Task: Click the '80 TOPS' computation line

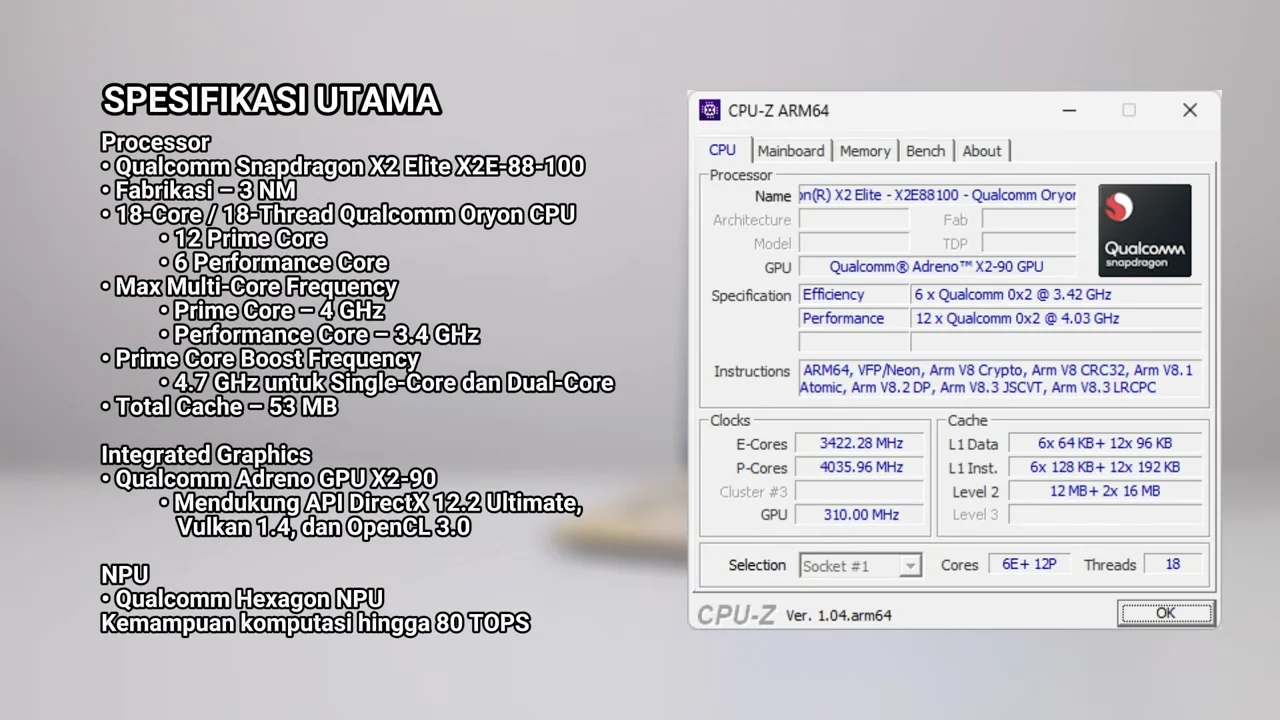Action: (x=315, y=622)
